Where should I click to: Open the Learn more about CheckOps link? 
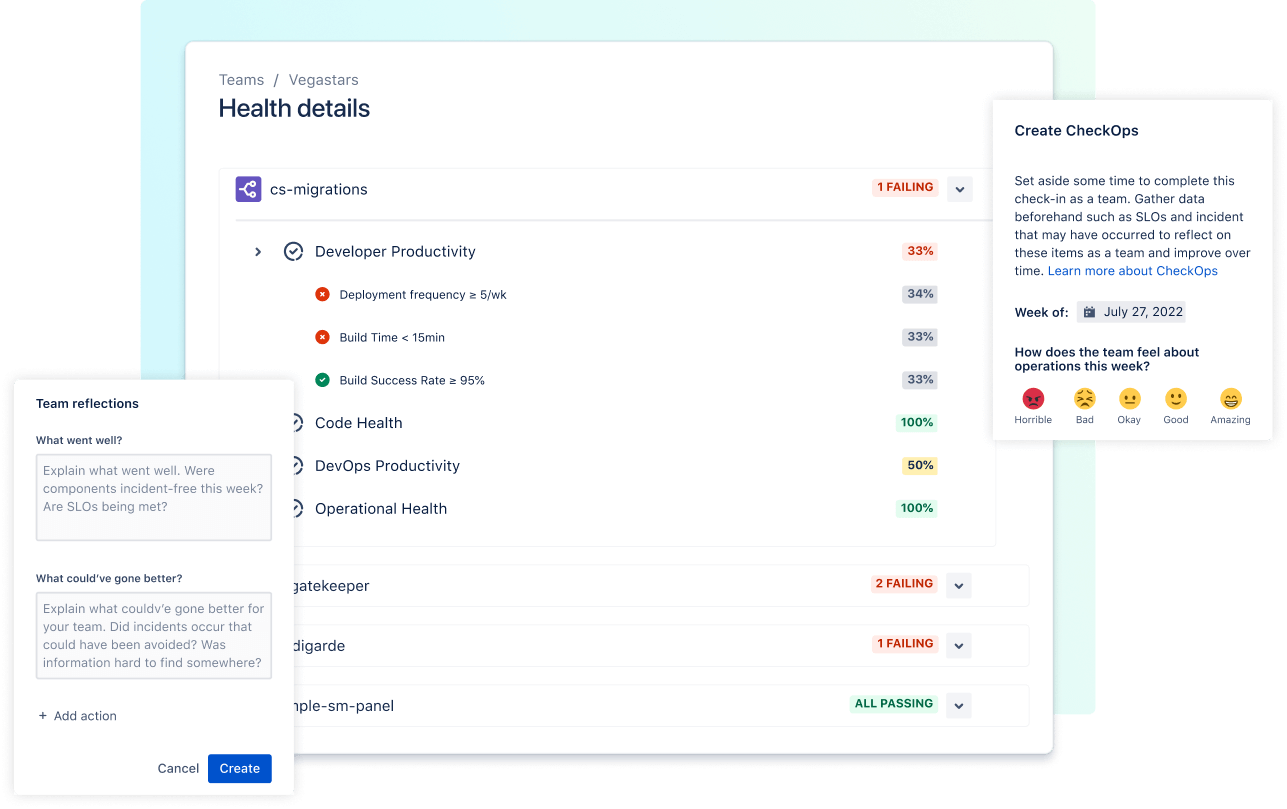click(1133, 270)
